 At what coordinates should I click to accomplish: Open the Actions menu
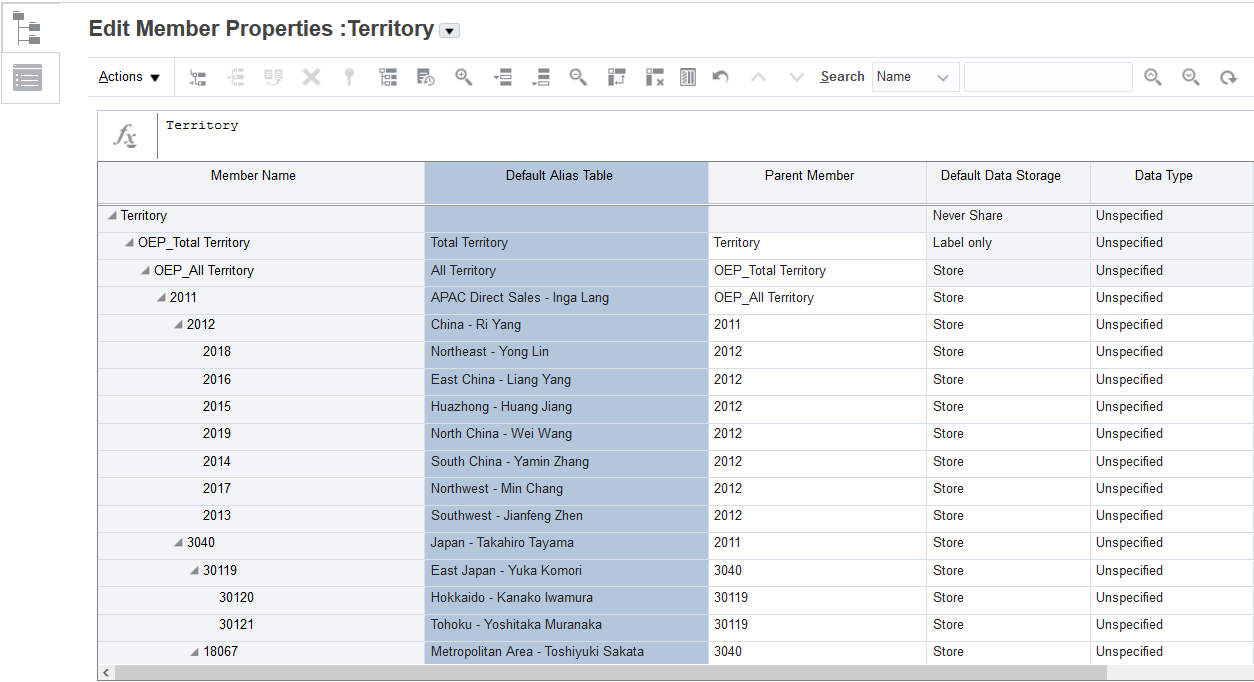(128, 76)
